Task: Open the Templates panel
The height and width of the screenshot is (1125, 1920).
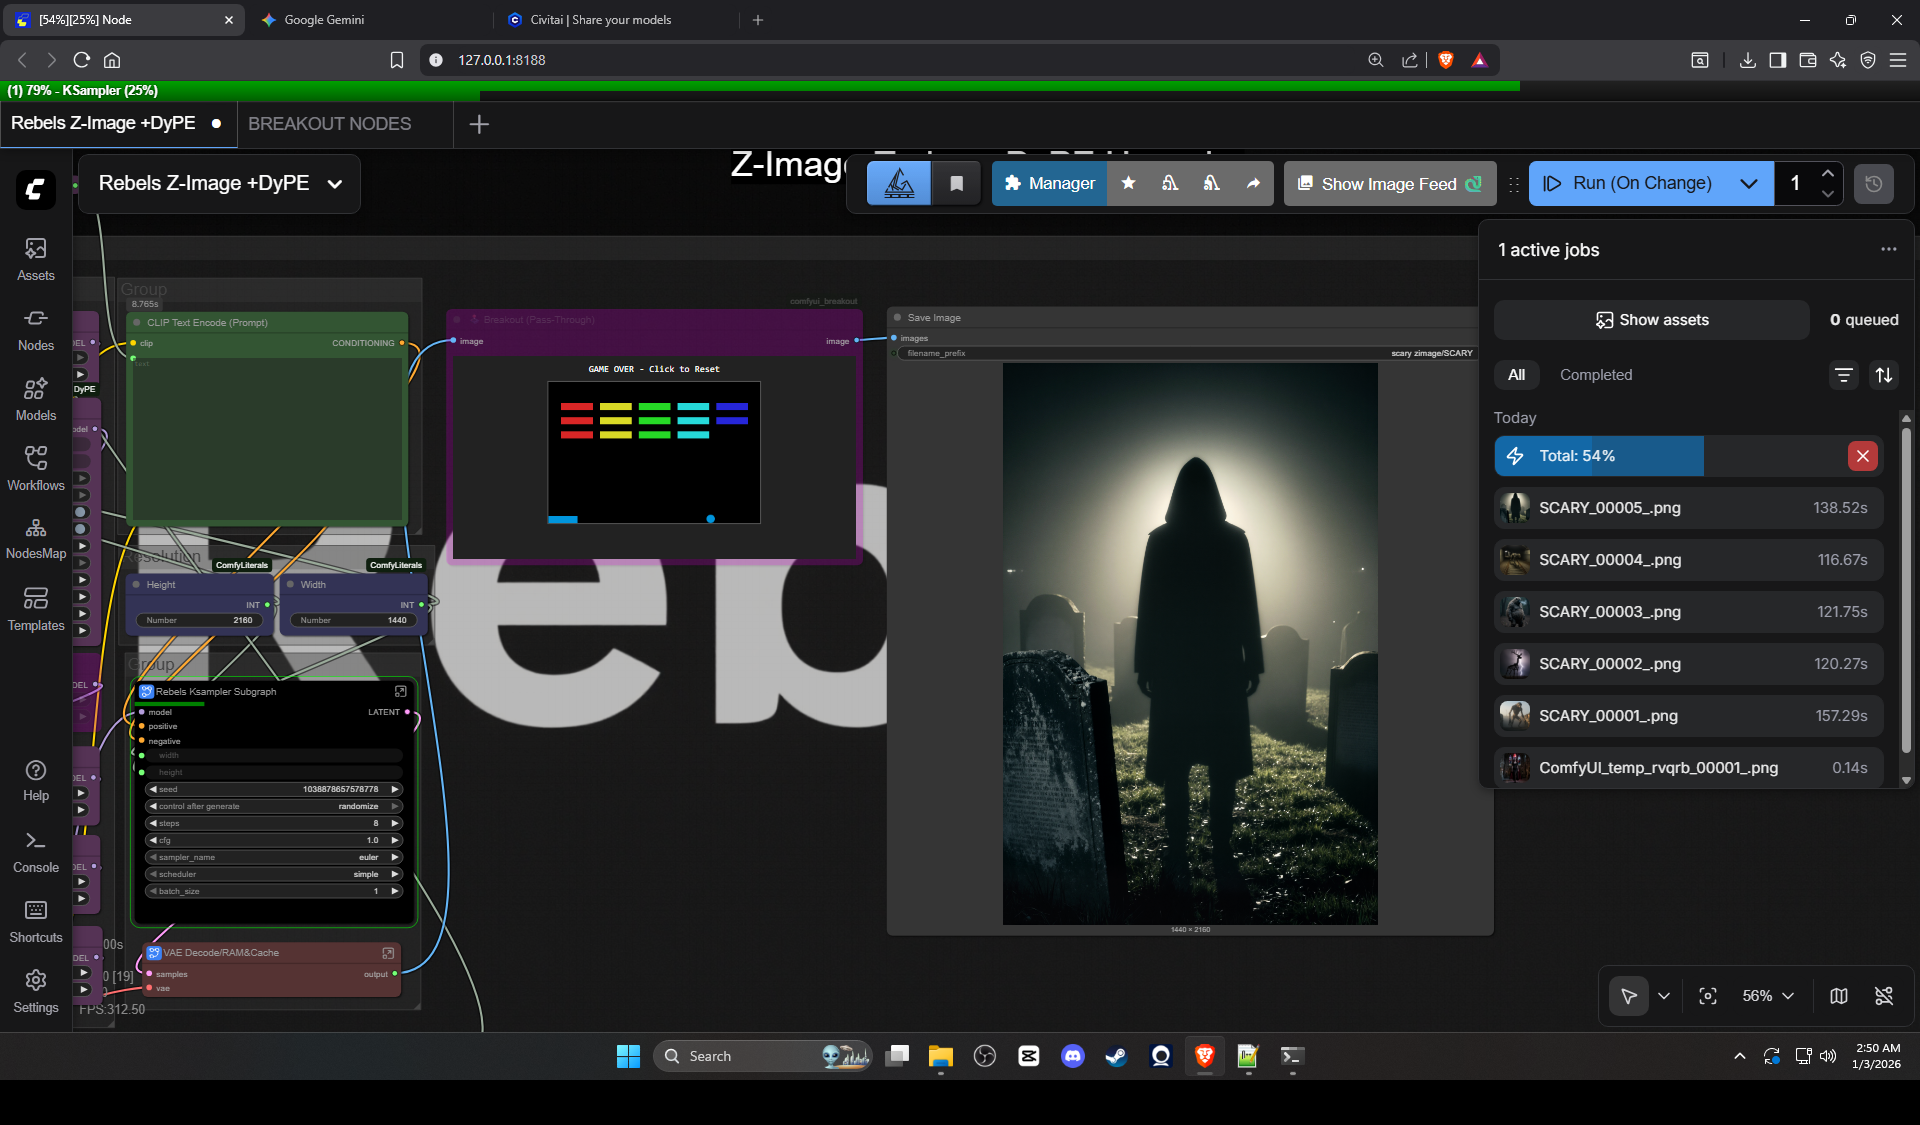Action: click(36, 609)
